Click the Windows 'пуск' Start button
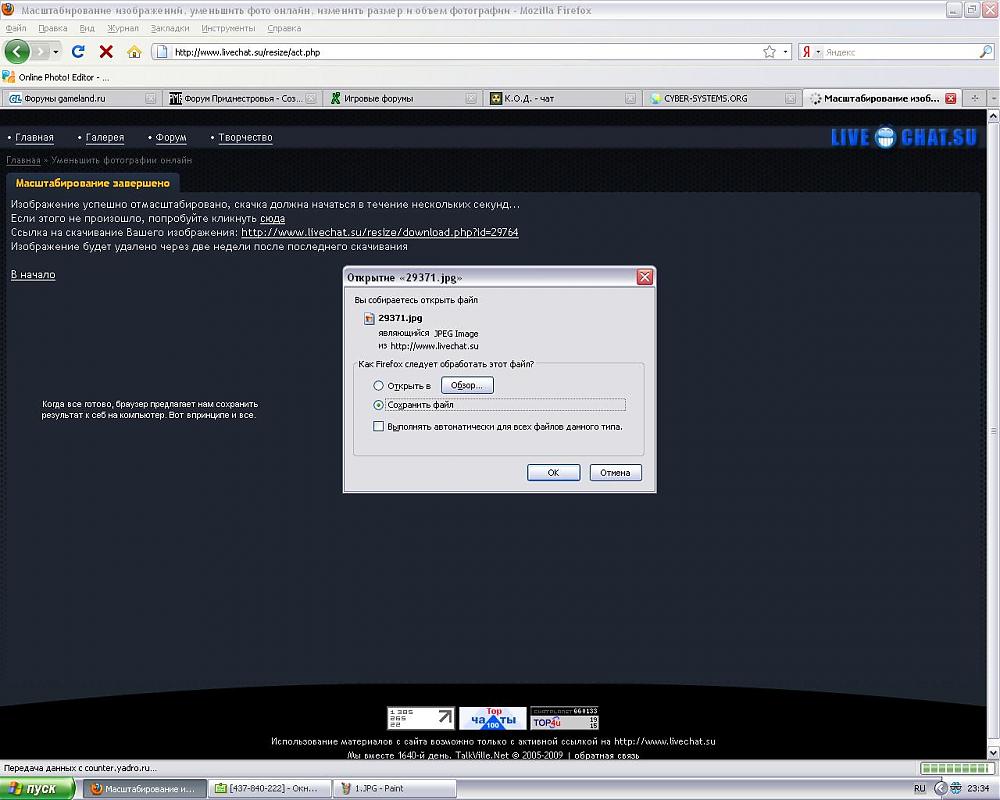 click(x=38, y=788)
